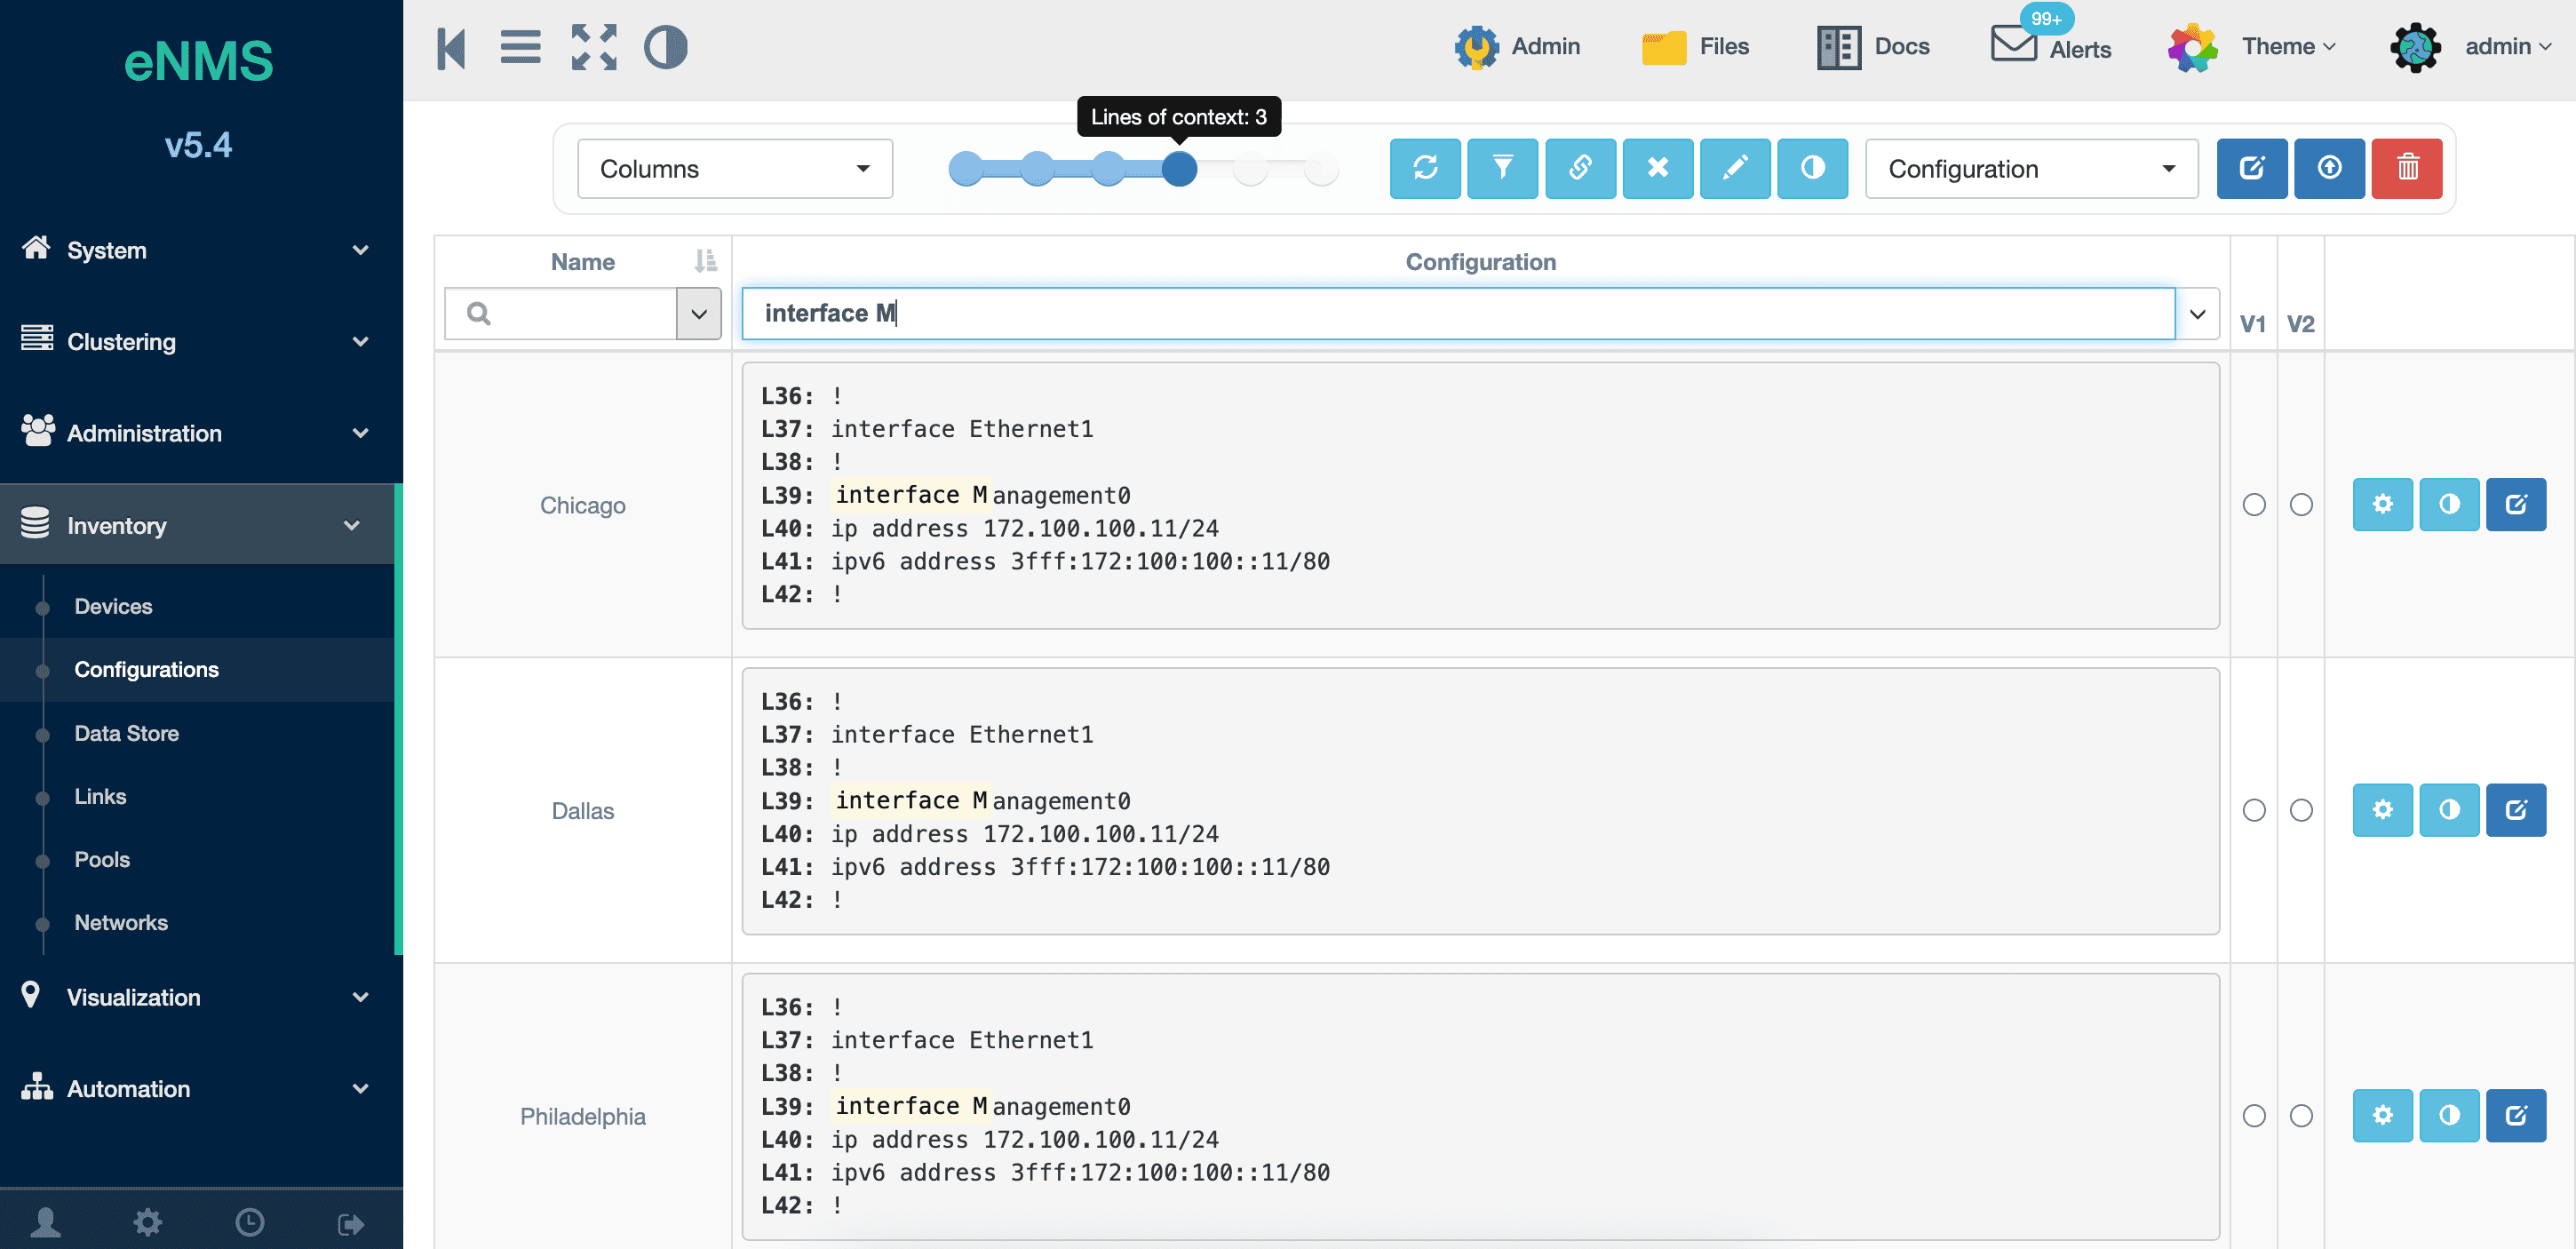The width and height of the screenshot is (2576, 1249).
Task: Click the half-circle compare button for Chicago
Action: coord(2449,504)
